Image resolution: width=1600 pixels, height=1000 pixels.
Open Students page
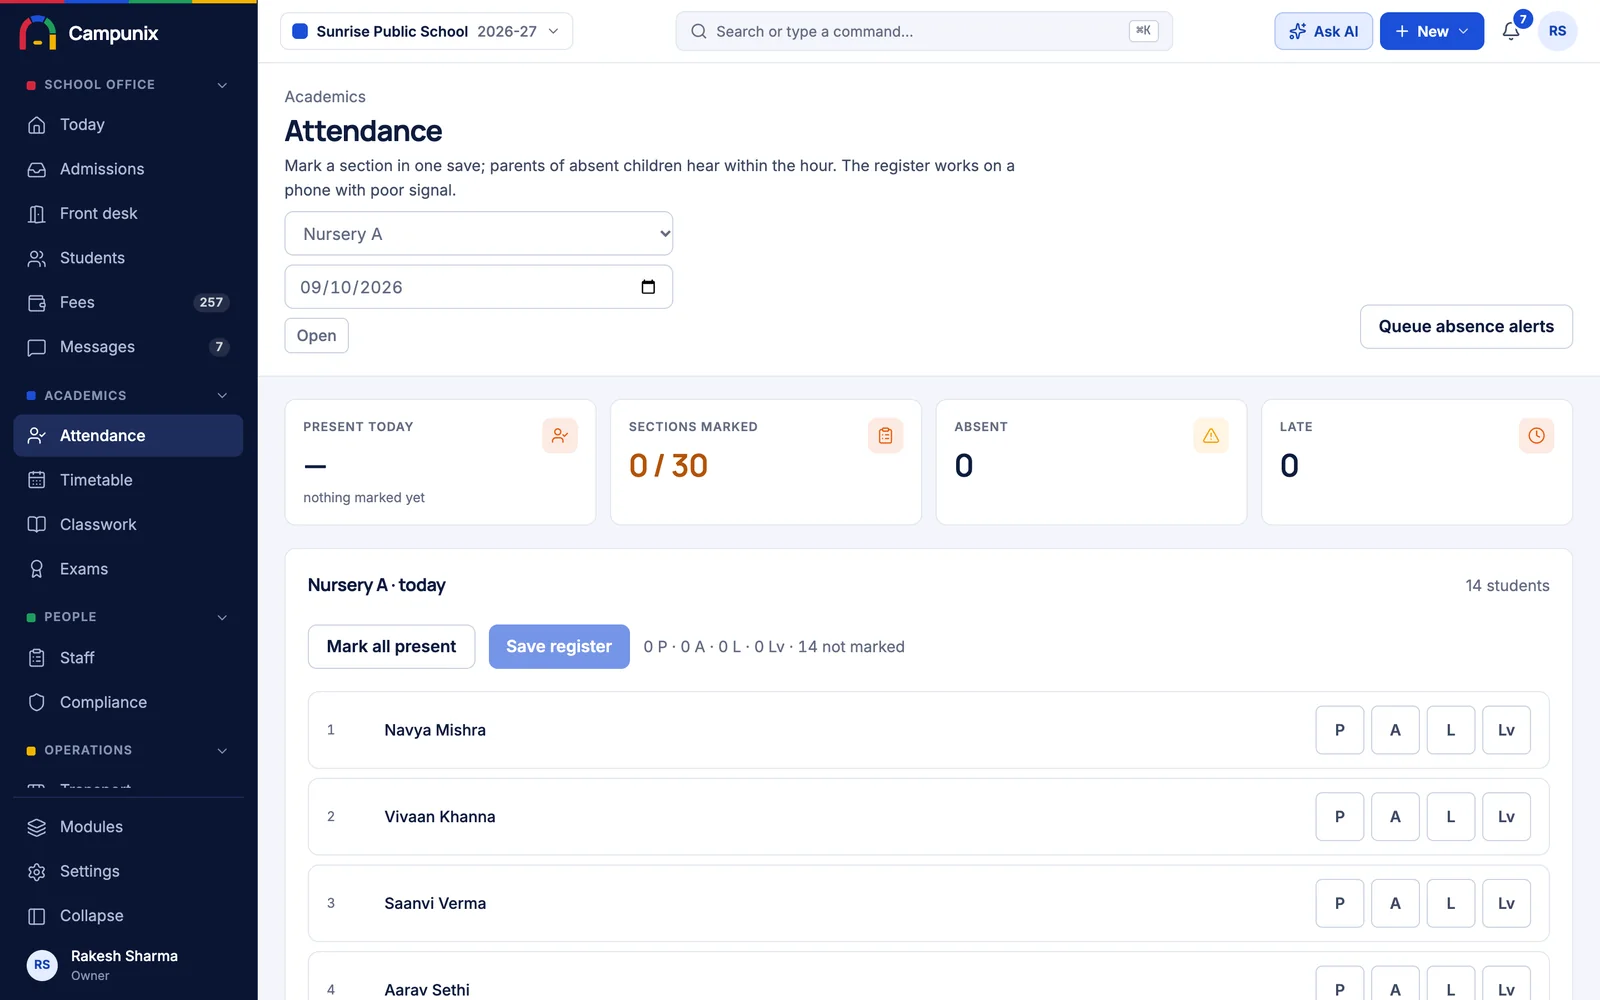[128, 258]
